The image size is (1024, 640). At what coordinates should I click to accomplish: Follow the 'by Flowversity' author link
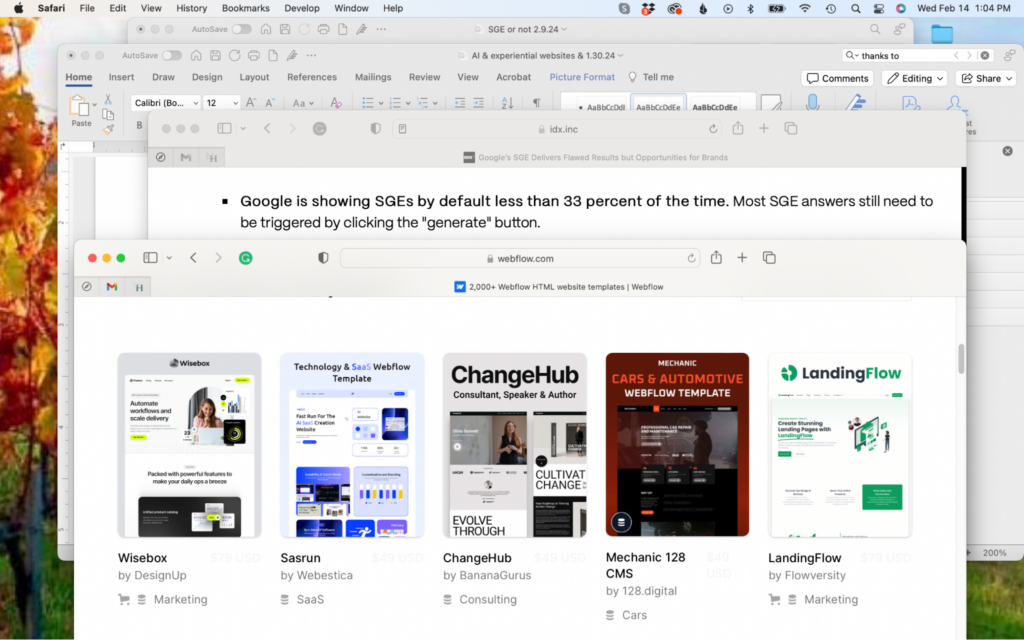click(x=807, y=575)
